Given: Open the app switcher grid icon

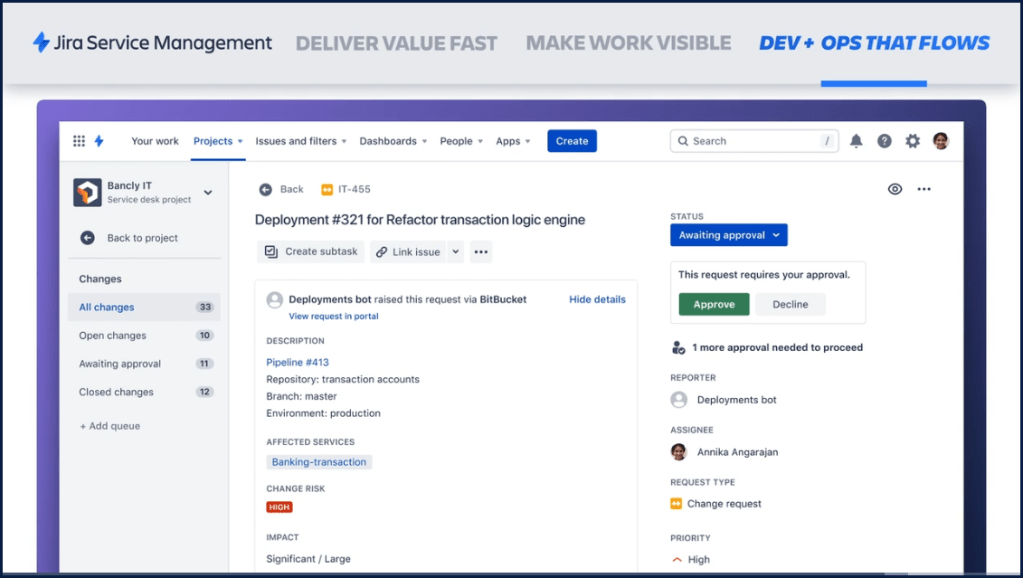Looking at the screenshot, I should point(79,141).
